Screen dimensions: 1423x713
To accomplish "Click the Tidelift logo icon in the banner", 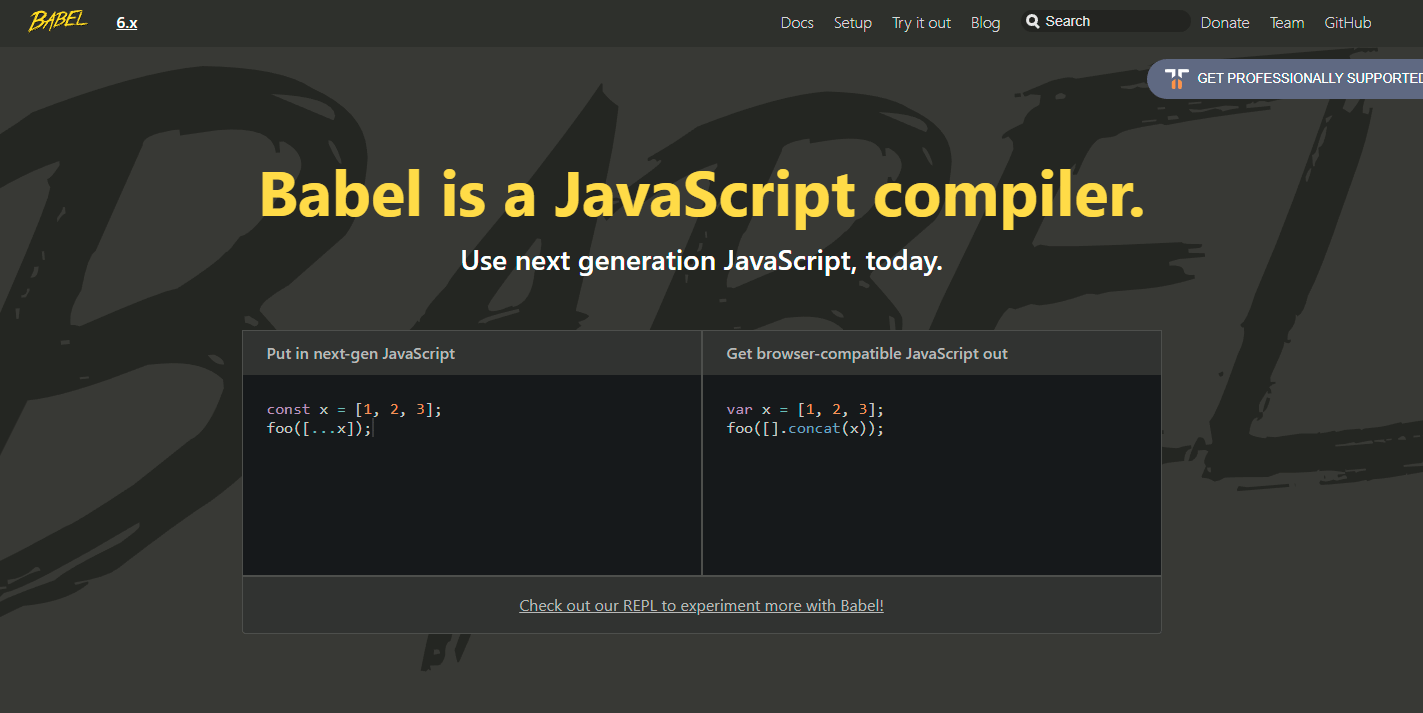I will (x=1177, y=79).
